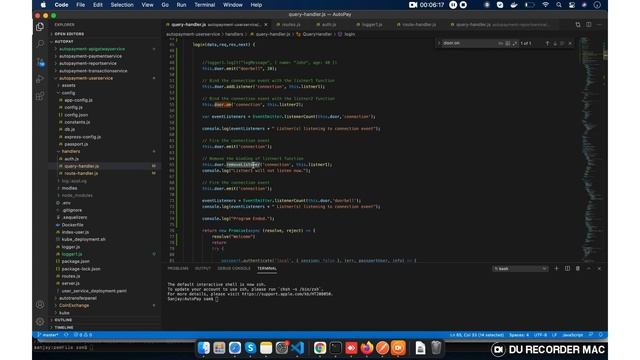The height and width of the screenshot is (360, 640).
Task: Collapse the autopayment-userservice folder
Action: [86, 78]
